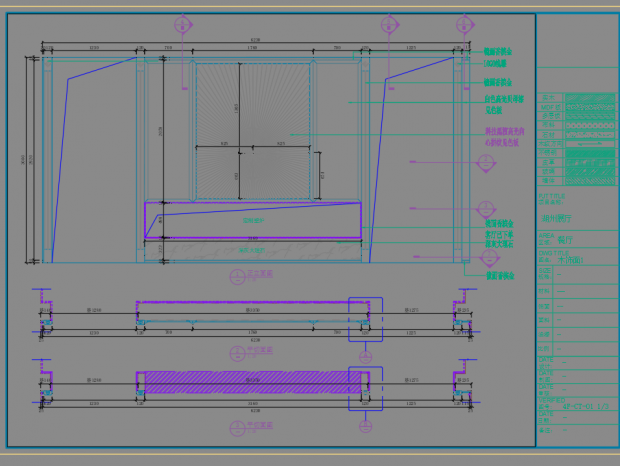Screen dimensions: 620x466
Task: Select the magenta cabinet rectangle in the elevation
Action: [x=252, y=220]
